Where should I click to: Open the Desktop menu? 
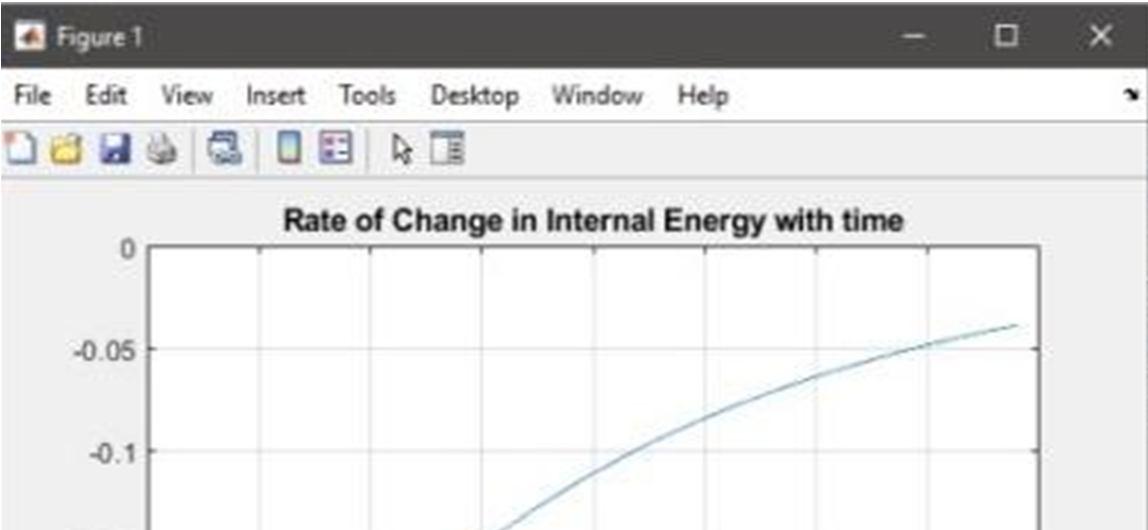click(x=474, y=96)
